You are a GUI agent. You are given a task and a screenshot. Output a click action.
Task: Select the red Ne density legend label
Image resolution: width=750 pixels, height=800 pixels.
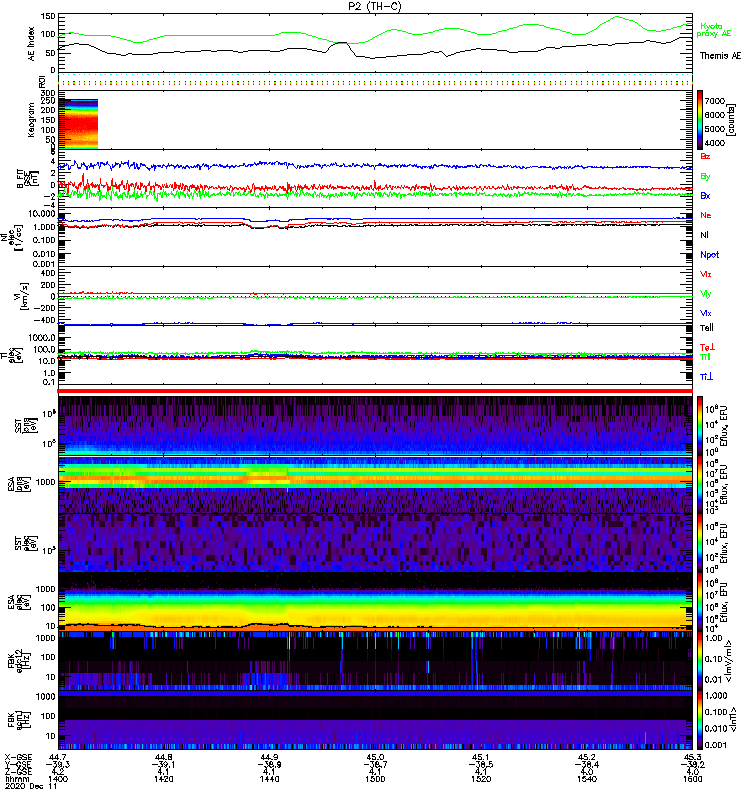point(706,215)
